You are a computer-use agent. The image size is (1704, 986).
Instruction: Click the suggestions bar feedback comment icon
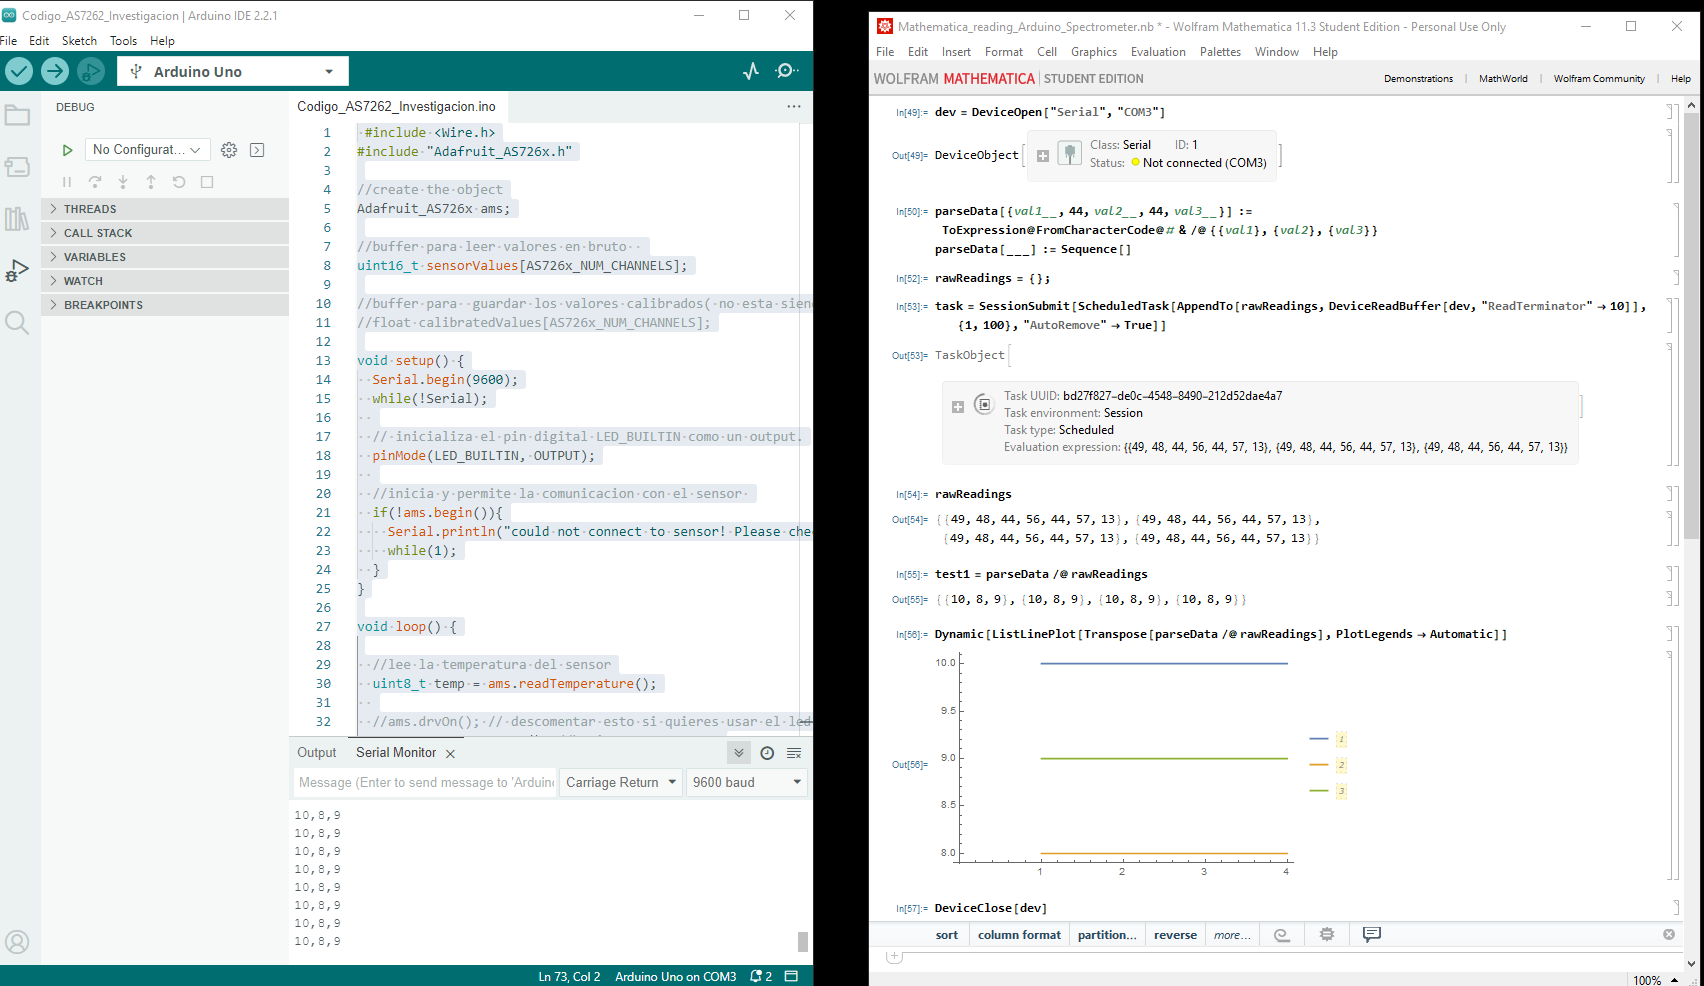tap(1372, 934)
